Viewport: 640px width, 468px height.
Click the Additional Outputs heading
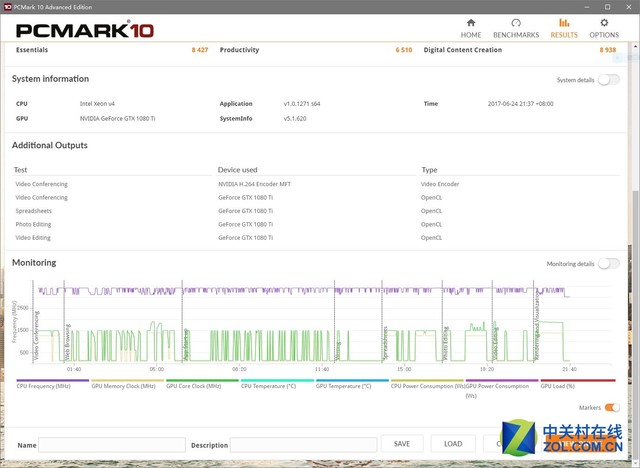50,145
